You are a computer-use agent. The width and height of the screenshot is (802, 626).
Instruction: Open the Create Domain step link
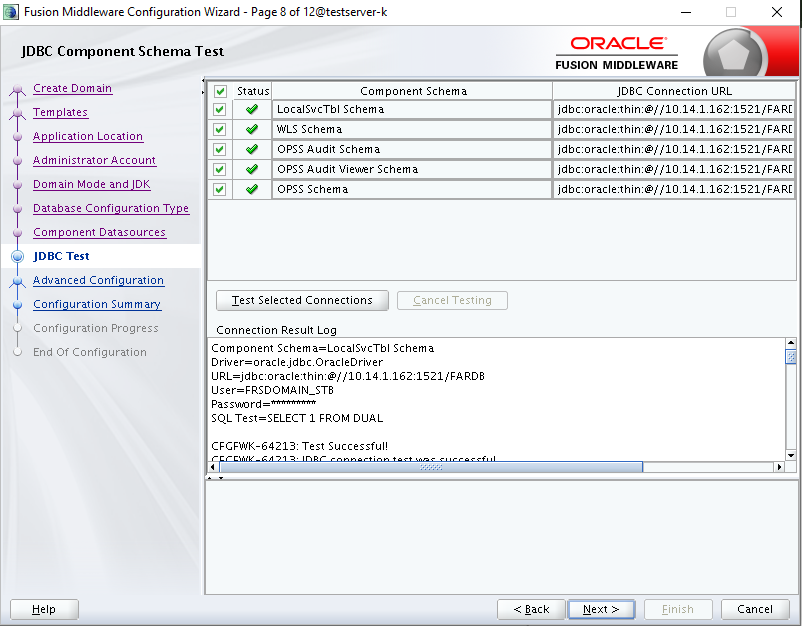(x=72, y=88)
